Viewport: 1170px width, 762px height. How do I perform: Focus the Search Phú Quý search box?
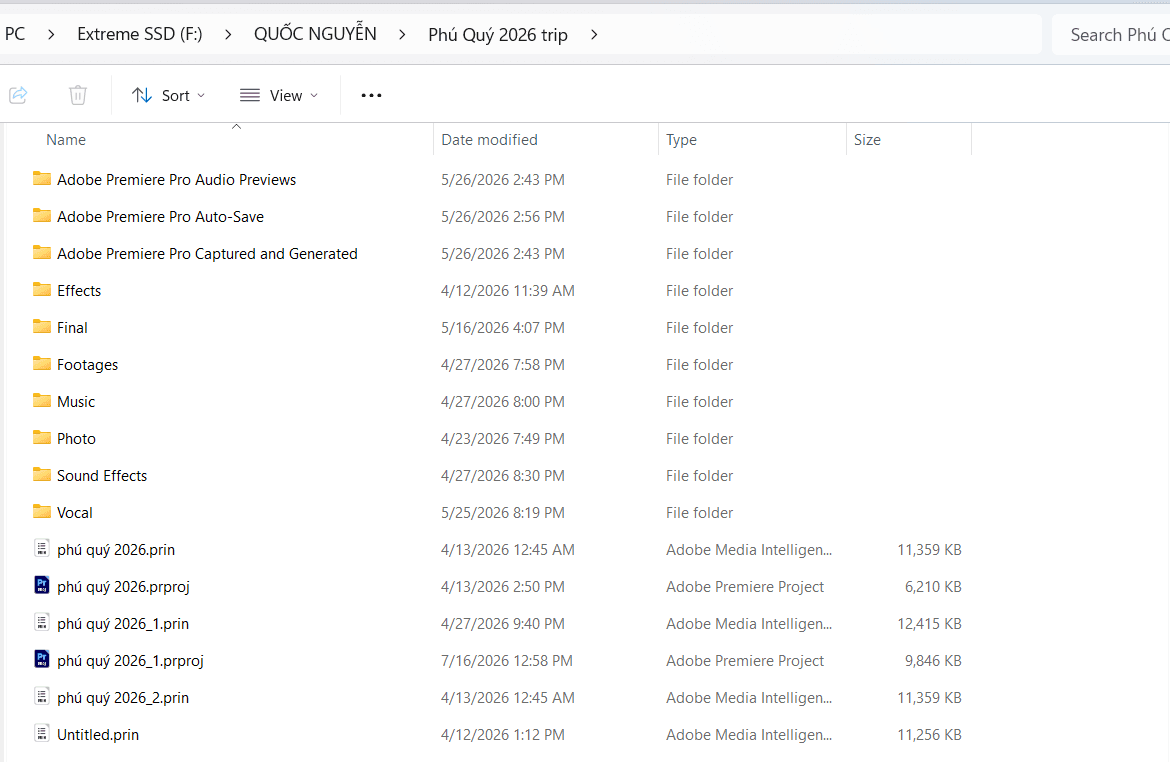[x=1111, y=34]
